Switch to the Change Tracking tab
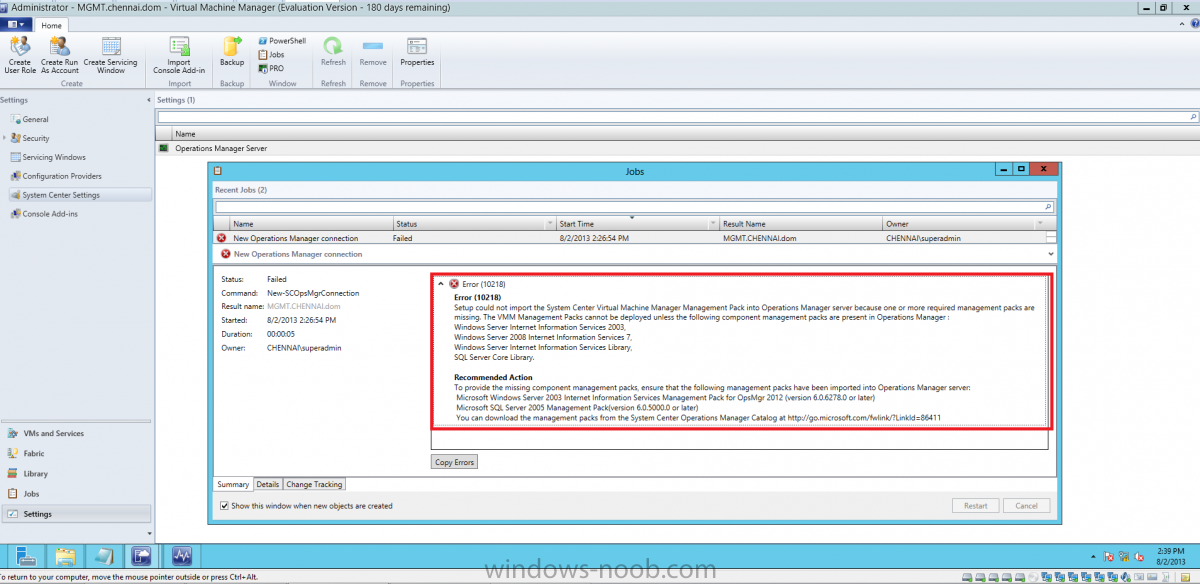Image resolution: width=1200 pixels, height=584 pixels. (314, 484)
